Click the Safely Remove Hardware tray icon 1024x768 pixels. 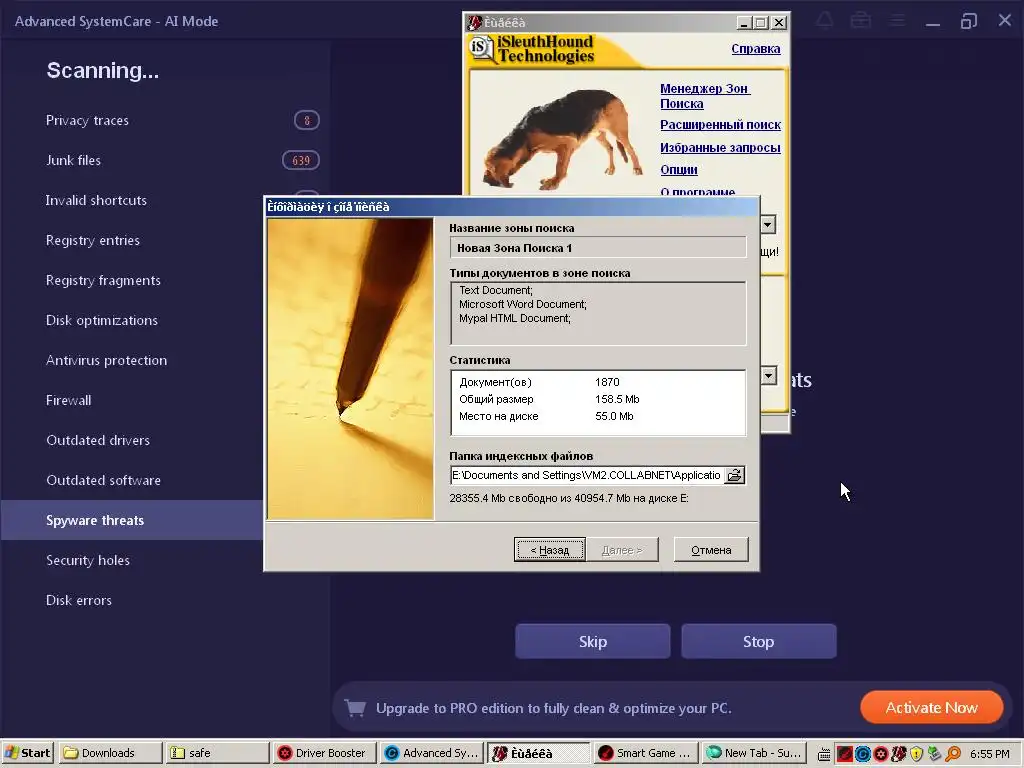934,754
